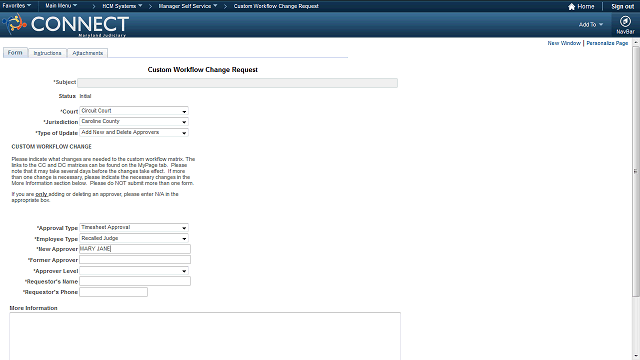The height and width of the screenshot is (360, 640).
Task: Click the scrollbar up arrow
Action: click(x=636, y=42)
